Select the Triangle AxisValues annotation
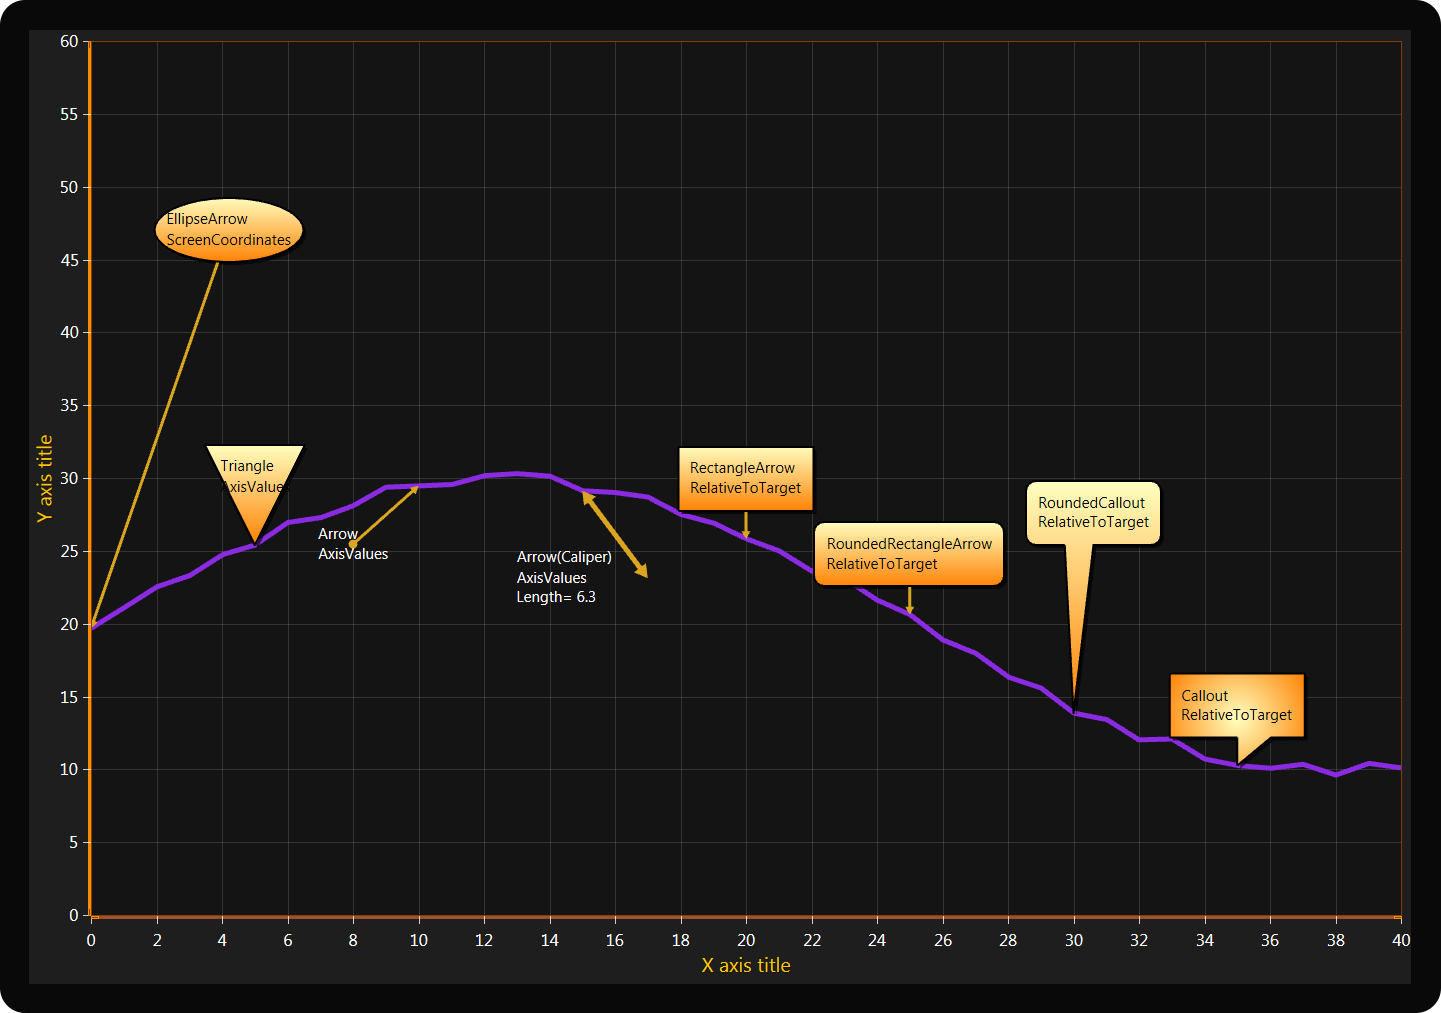The width and height of the screenshot is (1441, 1013). [x=254, y=478]
